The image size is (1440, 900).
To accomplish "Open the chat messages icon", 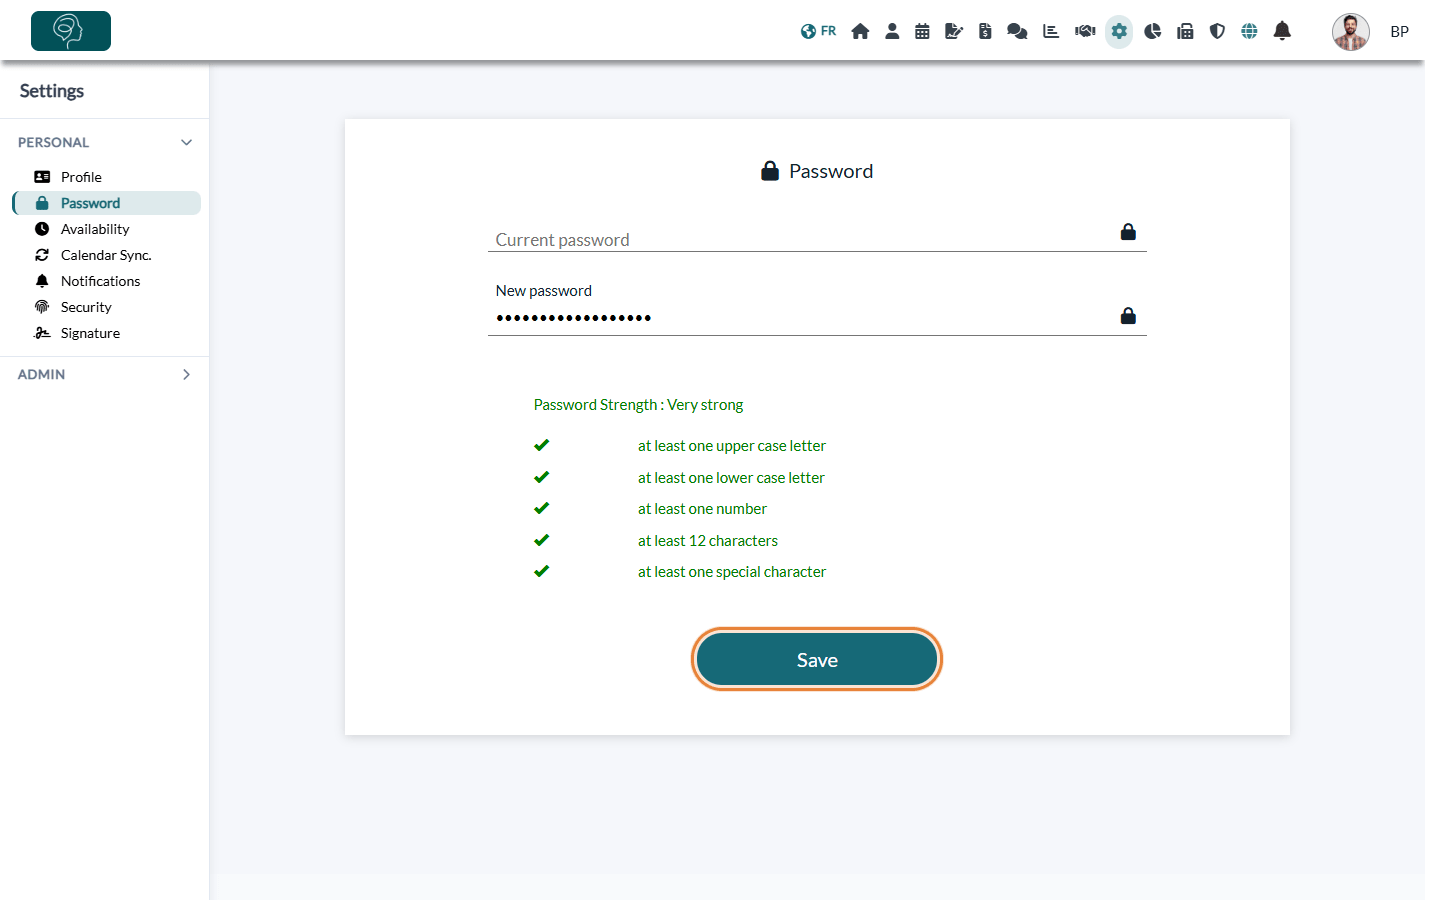I will [1017, 31].
